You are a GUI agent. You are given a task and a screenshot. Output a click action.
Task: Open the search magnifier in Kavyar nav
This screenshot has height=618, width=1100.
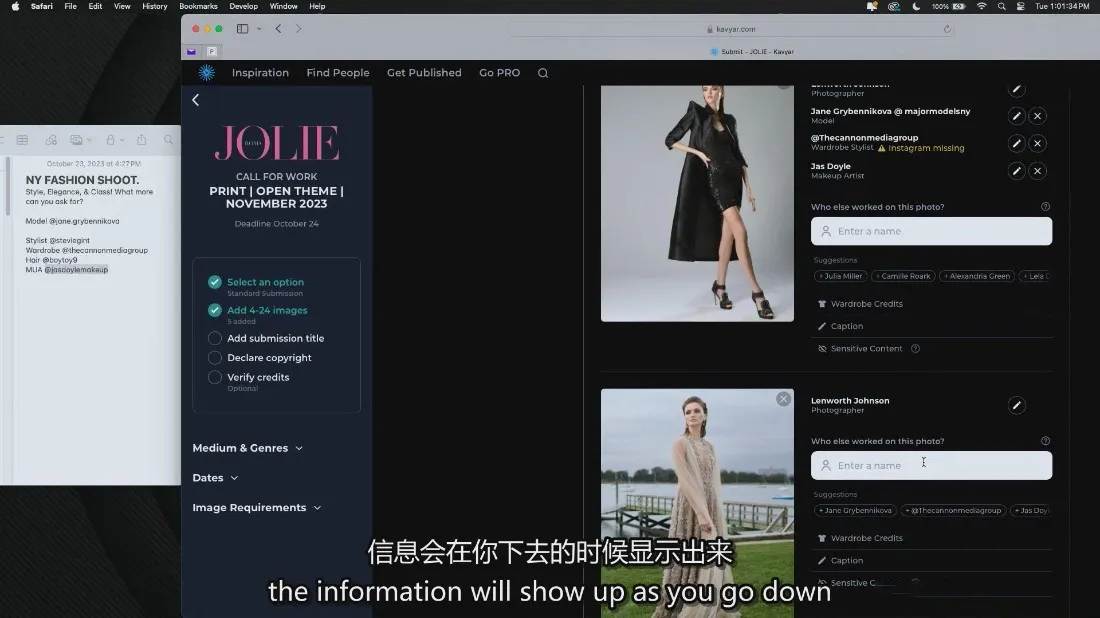(543, 73)
